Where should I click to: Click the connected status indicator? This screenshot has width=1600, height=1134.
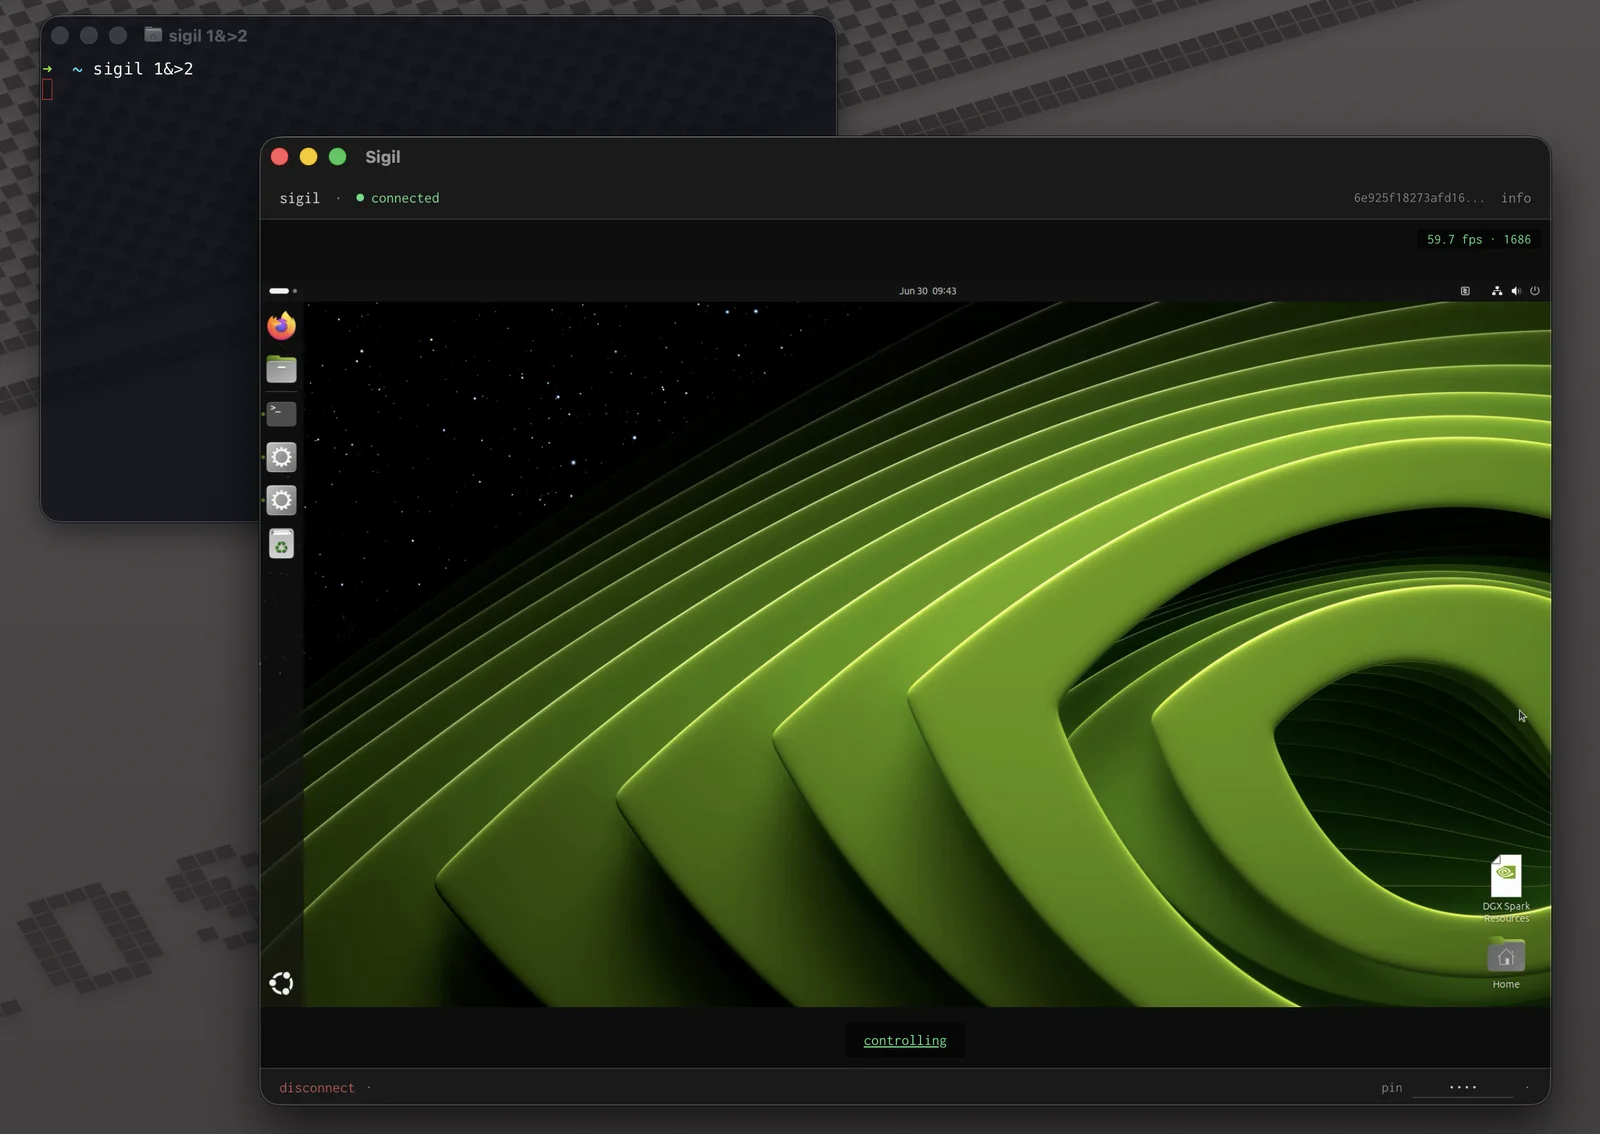click(x=398, y=198)
